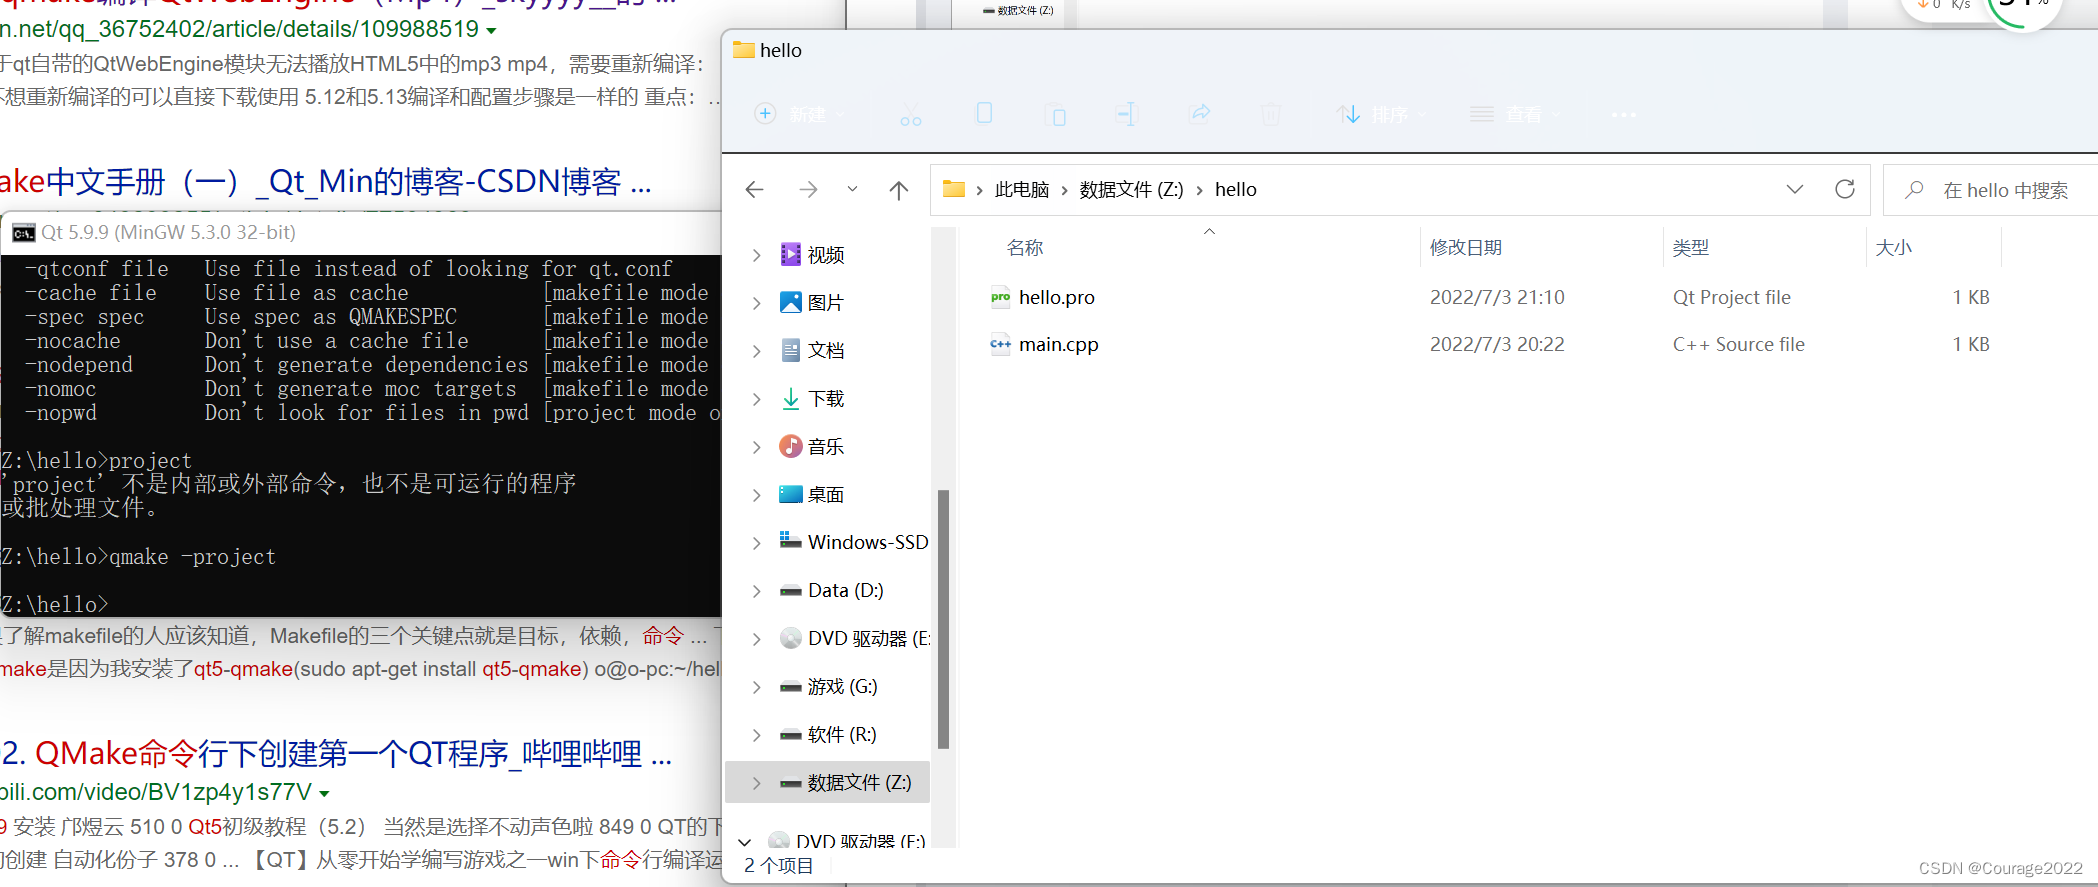Screen dimensions: 2098x887
Task: Open the qmake中文手册 CSDN search result
Action: pyautogui.click(x=326, y=181)
